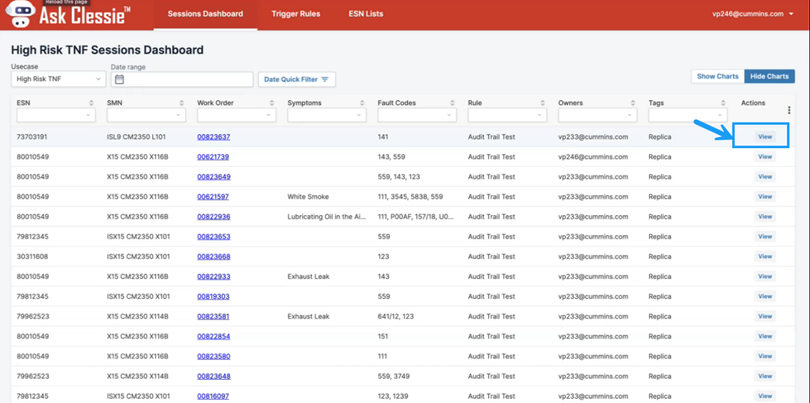Click owner vp246@cummins.com in the table

(593, 157)
